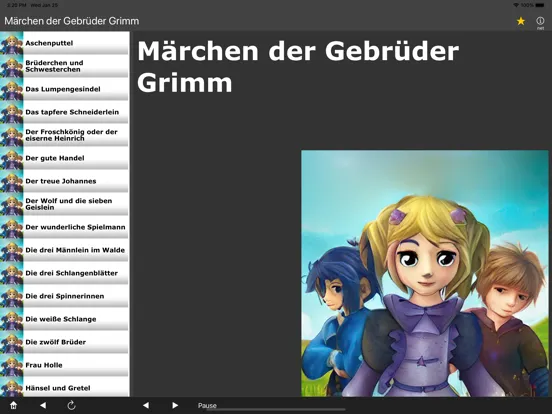Tap the play triangle next to Pause
Viewport: 552px width, 414px height.
[x=175, y=405]
